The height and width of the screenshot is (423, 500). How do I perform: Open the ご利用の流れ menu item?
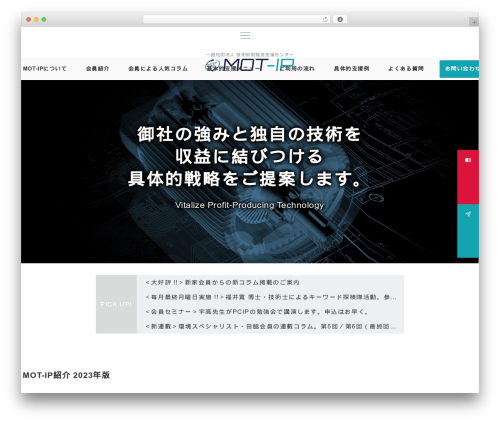coord(297,69)
